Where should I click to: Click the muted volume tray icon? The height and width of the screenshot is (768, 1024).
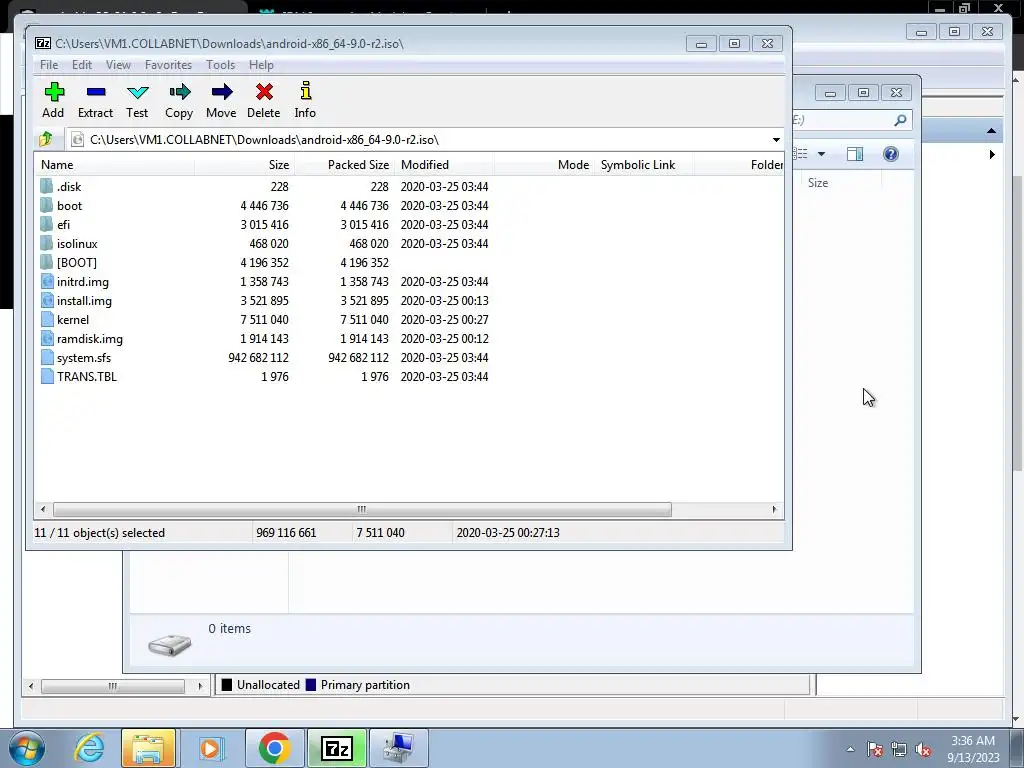923,749
